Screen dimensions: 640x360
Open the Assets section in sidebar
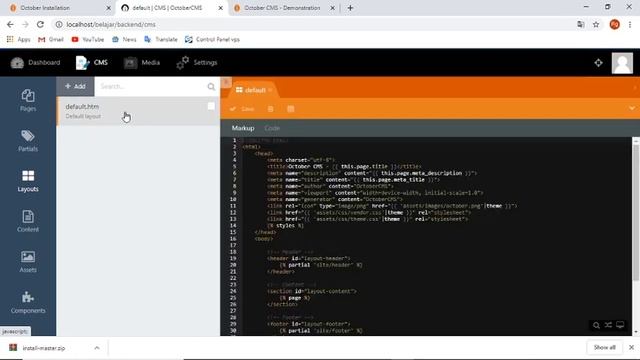point(28,262)
